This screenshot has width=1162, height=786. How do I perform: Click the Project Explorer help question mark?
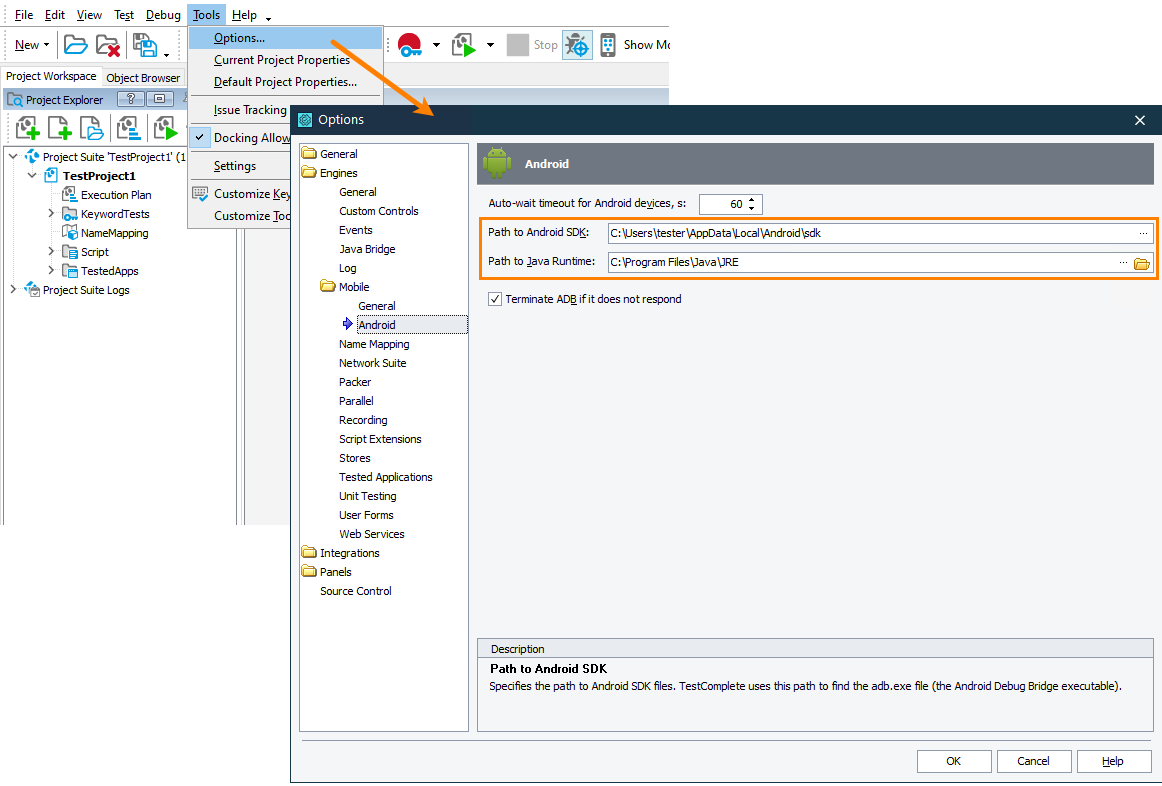(x=133, y=98)
